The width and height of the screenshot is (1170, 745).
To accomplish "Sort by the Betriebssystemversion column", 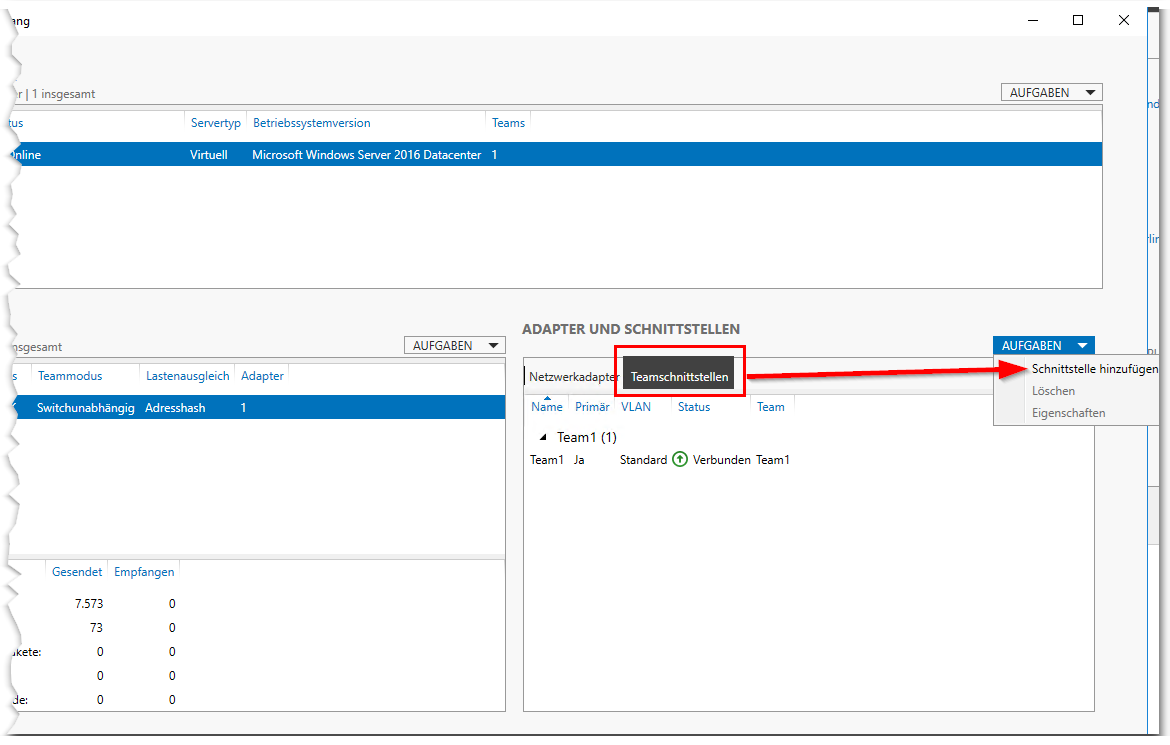I will click(311, 123).
